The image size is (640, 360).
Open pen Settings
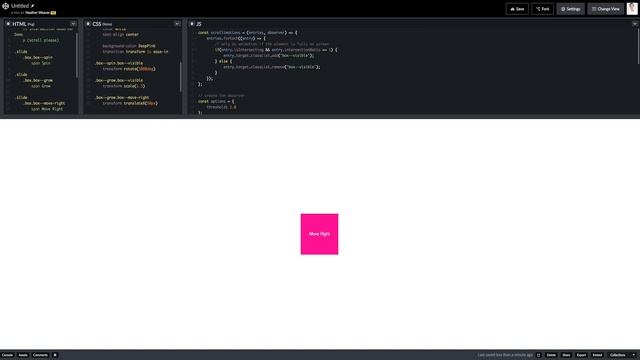pos(570,9)
